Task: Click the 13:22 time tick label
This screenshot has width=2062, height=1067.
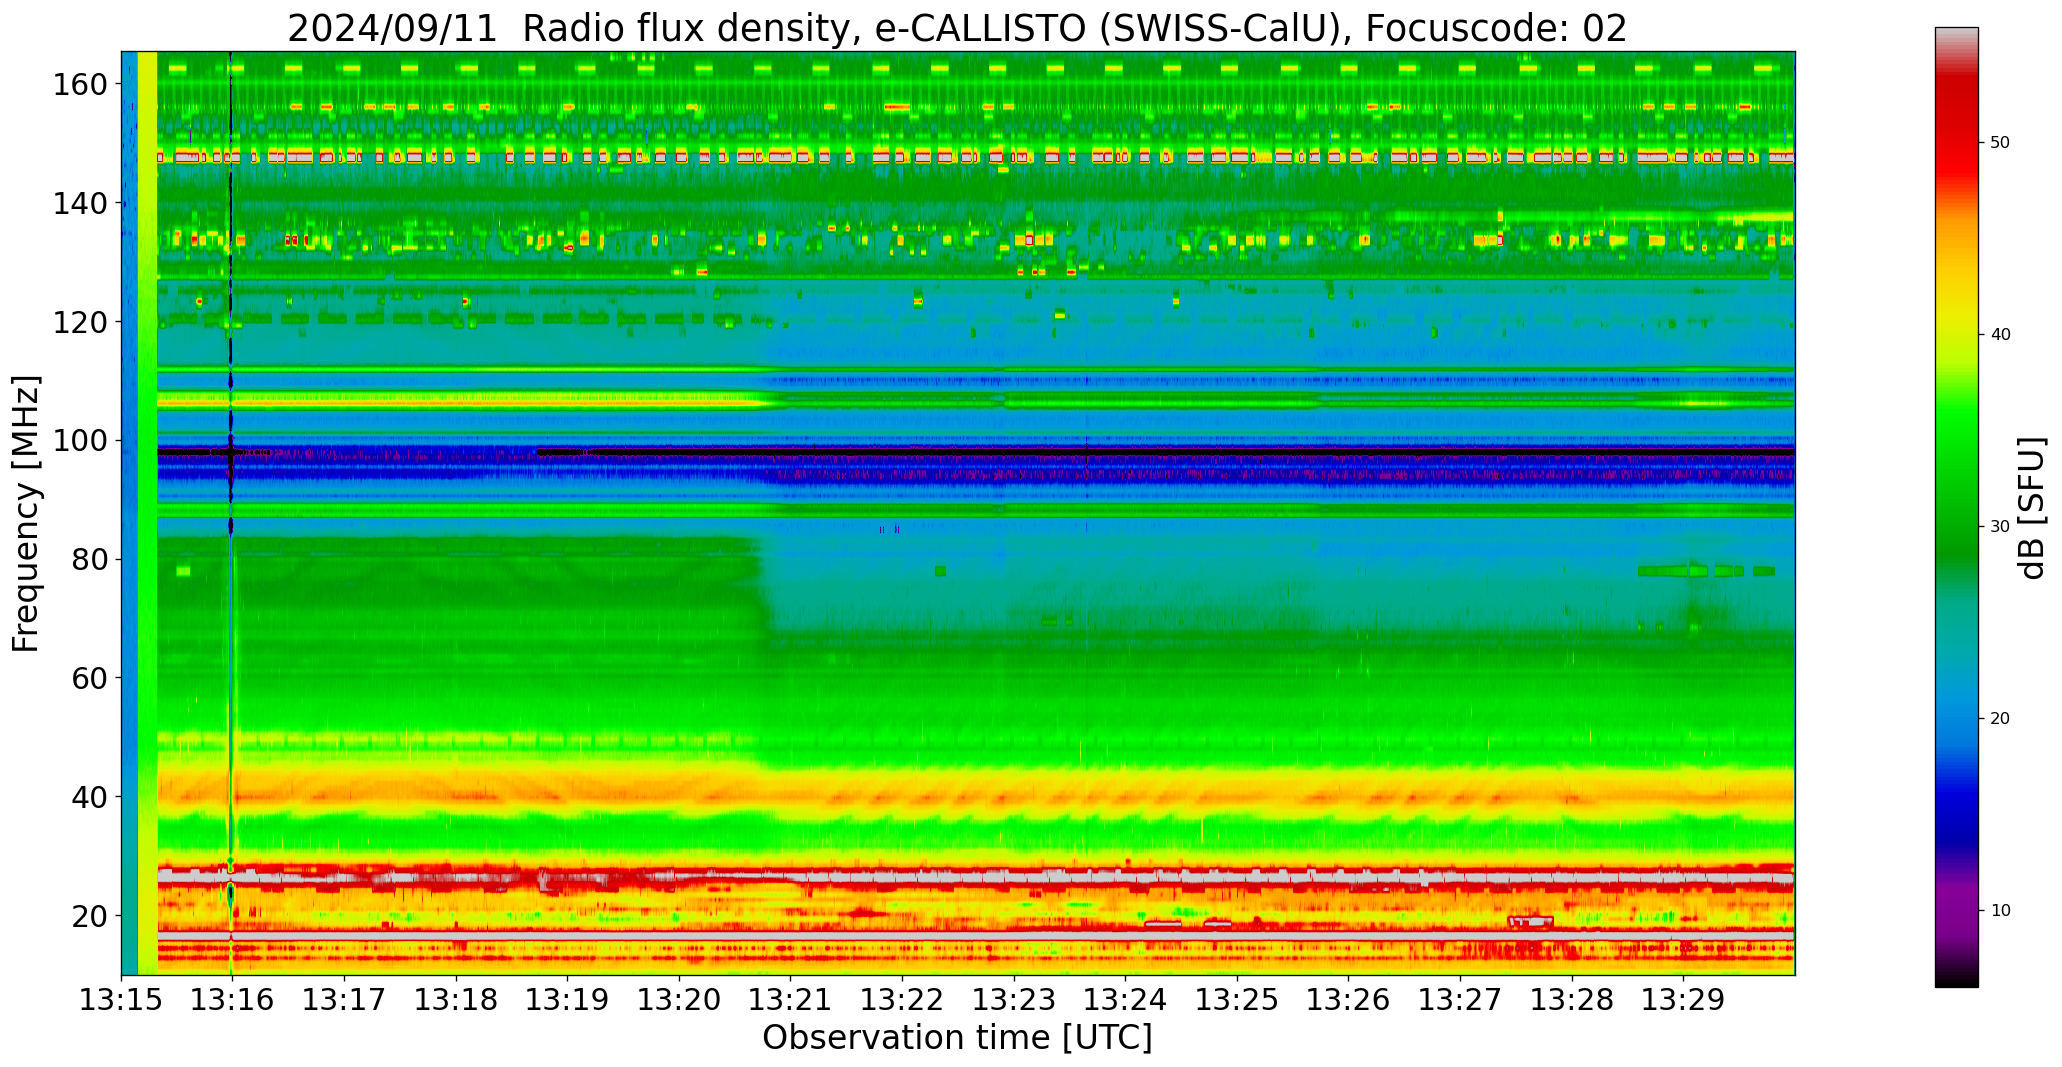Action: [x=902, y=999]
